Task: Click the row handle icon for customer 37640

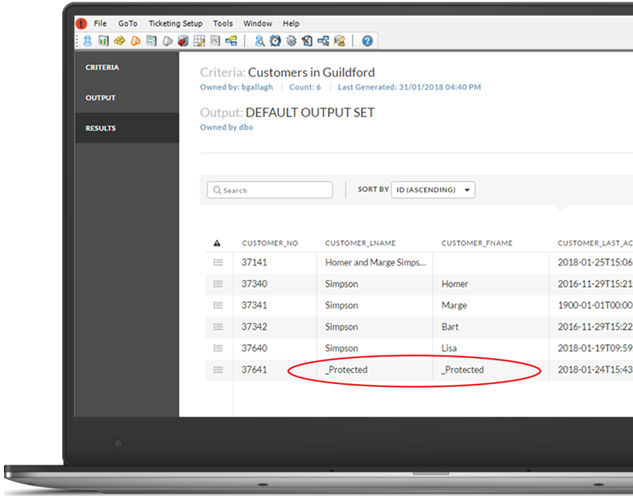Action: pyautogui.click(x=218, y=348)
